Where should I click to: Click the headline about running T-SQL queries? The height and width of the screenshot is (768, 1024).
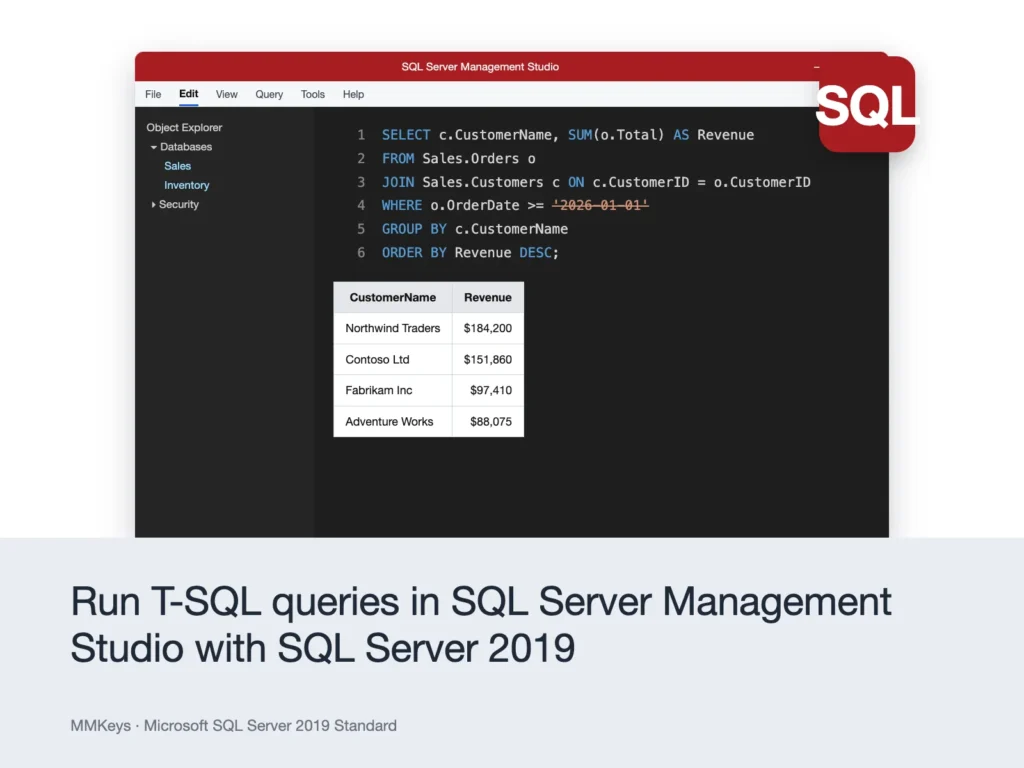click(481, 624)
